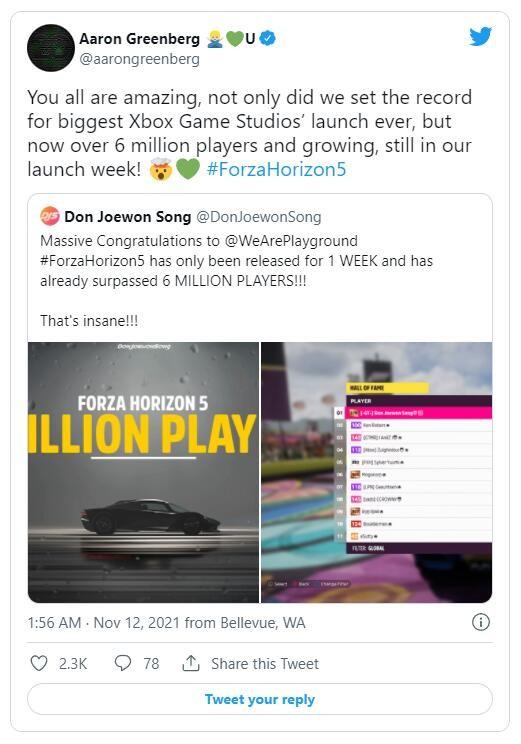Click the @DonJoewonSong handle in quote

[x=259, y=217]
